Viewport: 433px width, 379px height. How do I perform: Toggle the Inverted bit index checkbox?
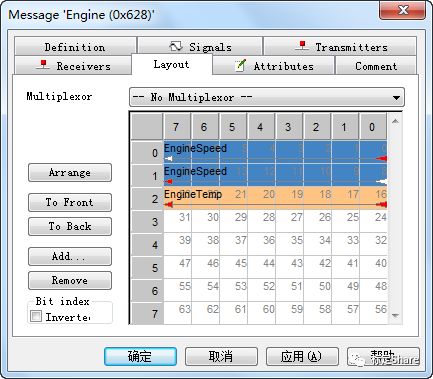[x=36, y=316]
